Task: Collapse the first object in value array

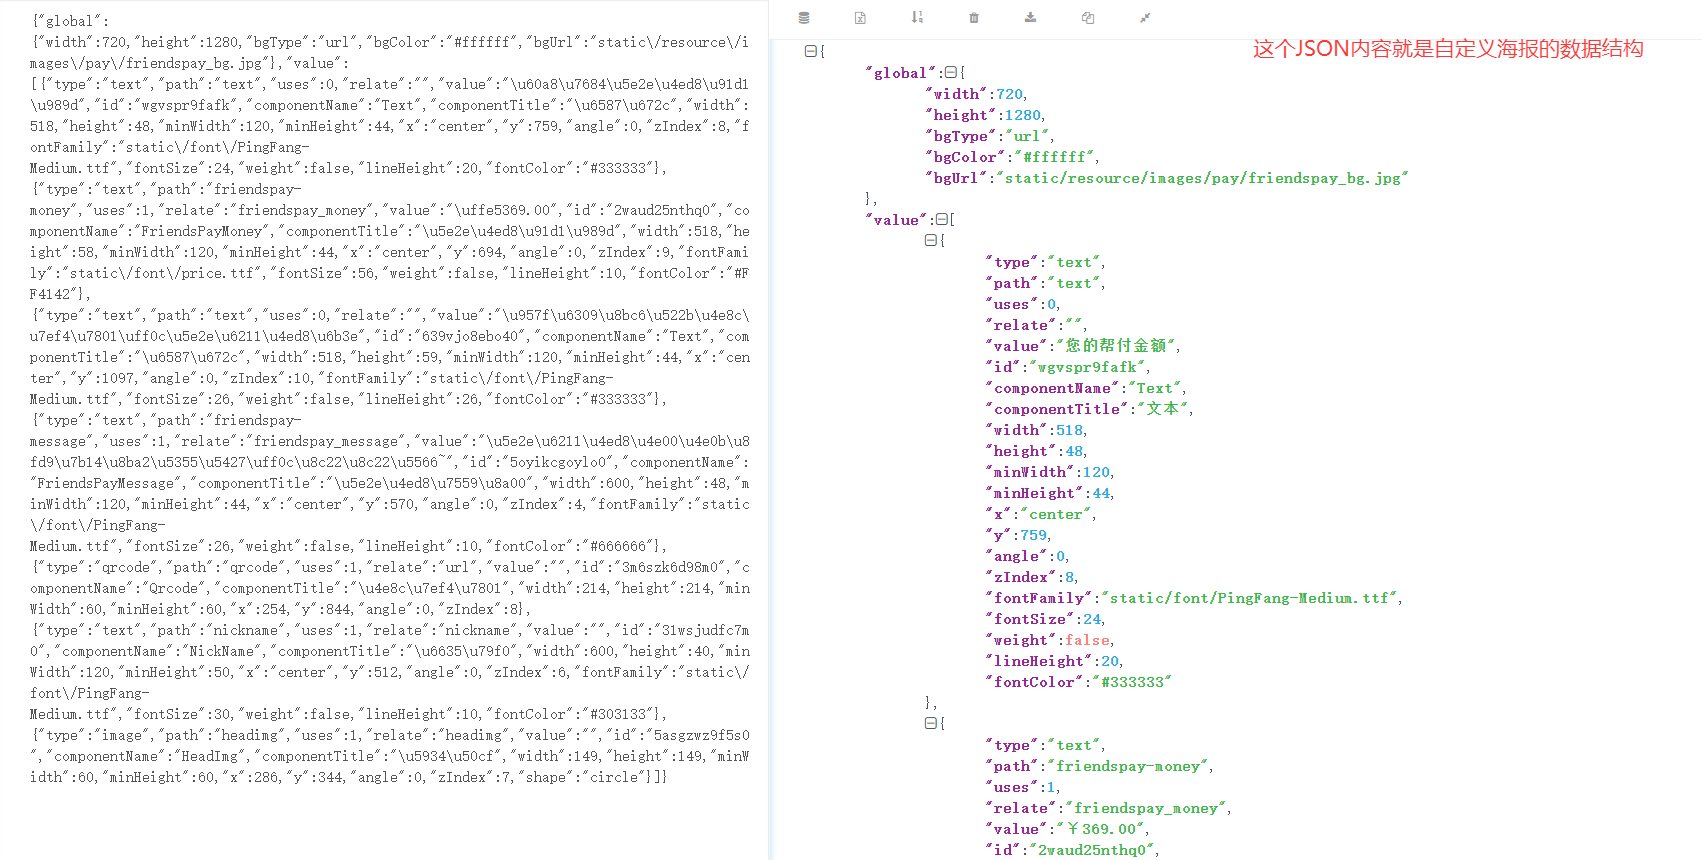Action: point(930,241)
